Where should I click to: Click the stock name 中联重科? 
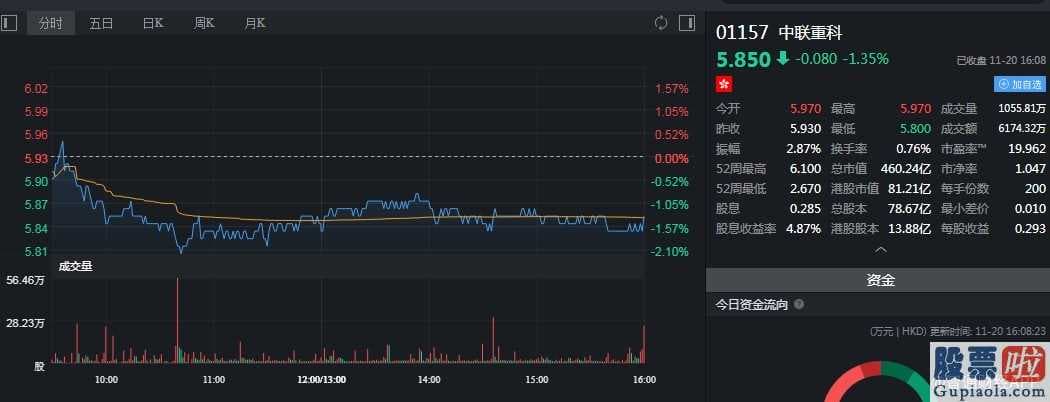pyautogui.click(x=811, y=32)
